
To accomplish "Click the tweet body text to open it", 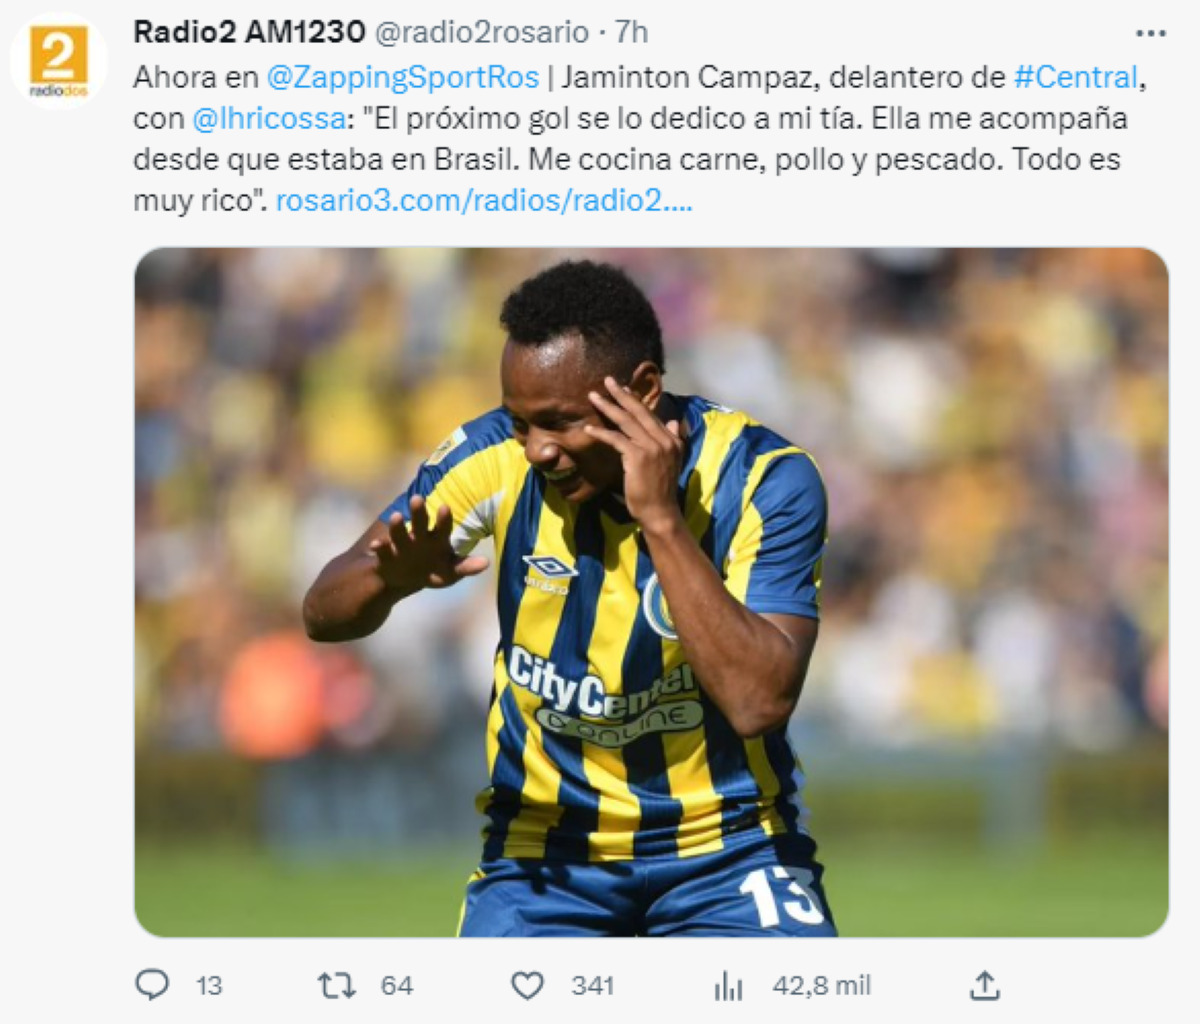I will [x=640, y=138].
